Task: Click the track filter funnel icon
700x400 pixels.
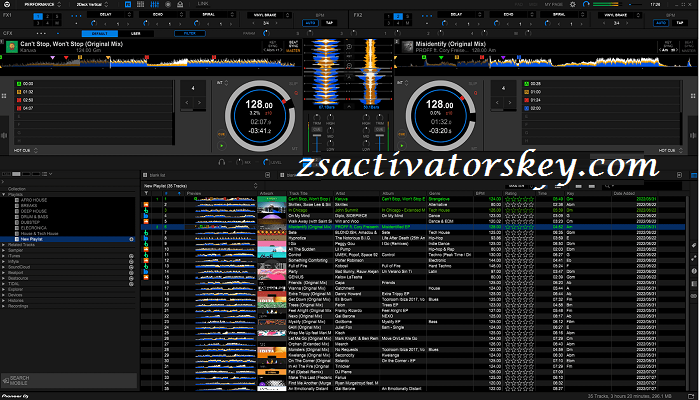Action: (x=146, y=193)
